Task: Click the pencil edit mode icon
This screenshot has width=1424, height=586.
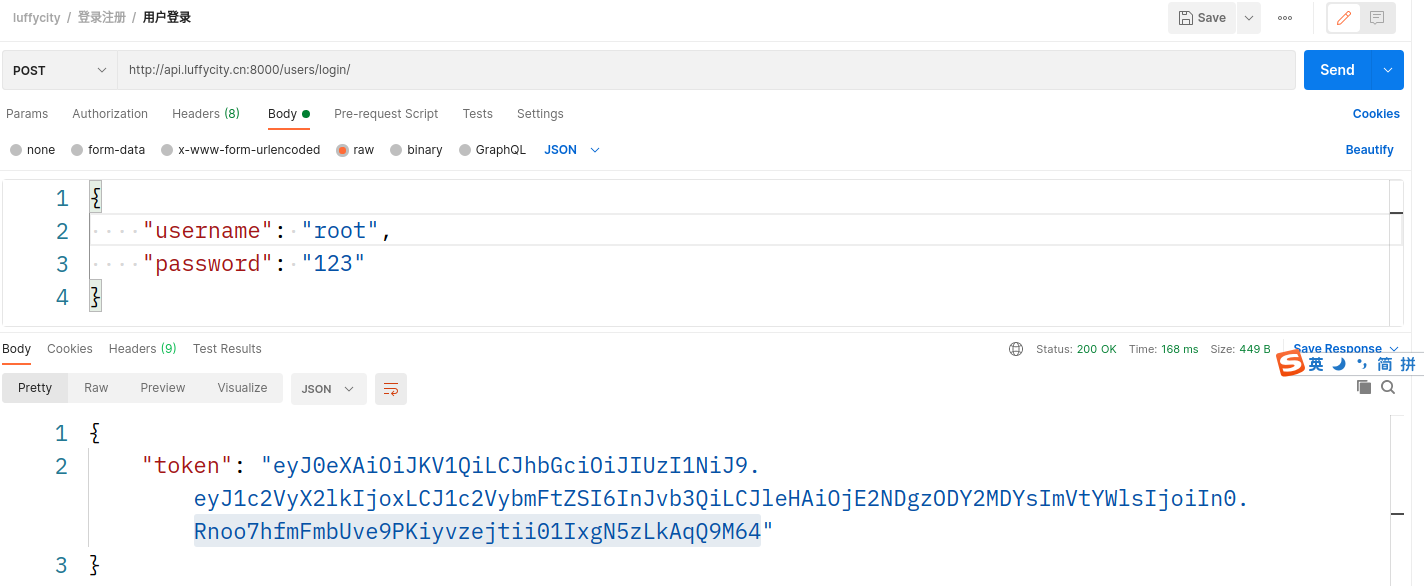Action: pos(1344,18)
